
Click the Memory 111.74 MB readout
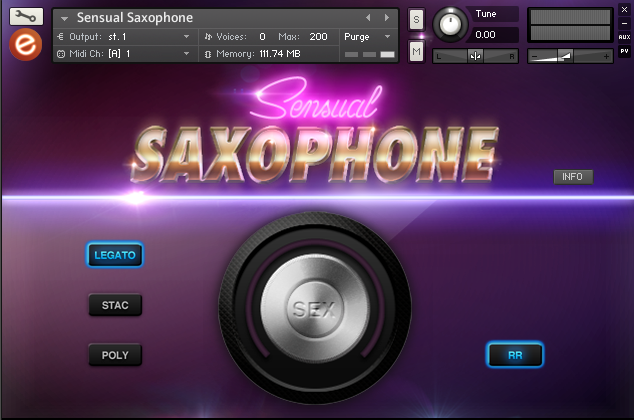click(x=280, y=54)
